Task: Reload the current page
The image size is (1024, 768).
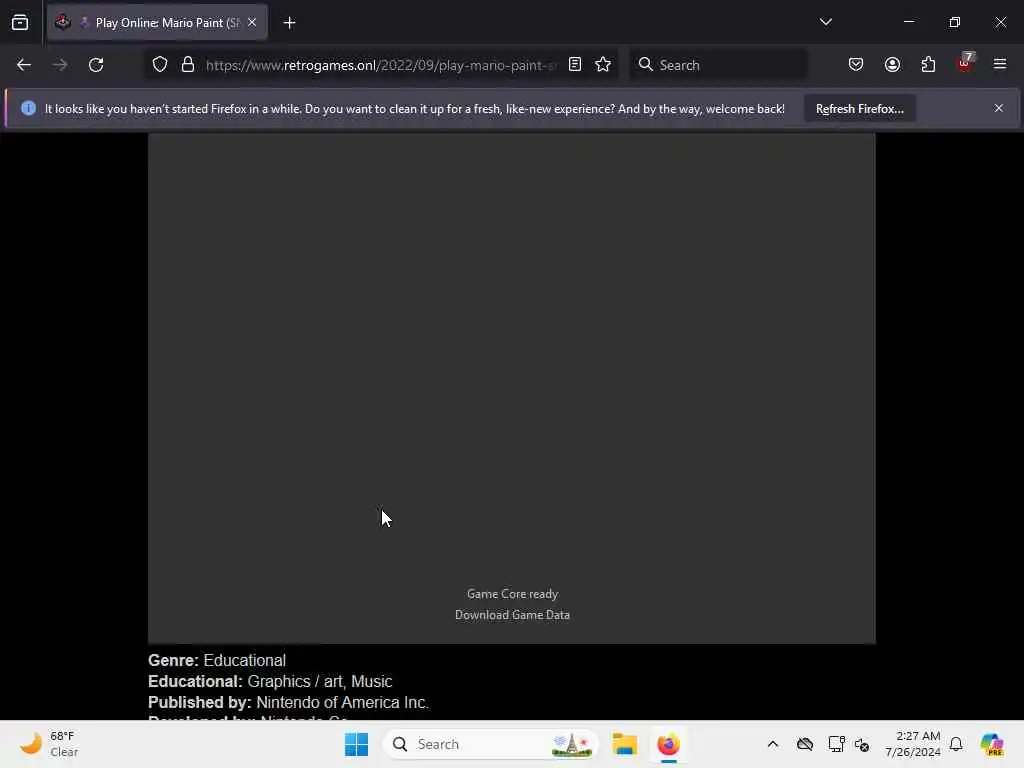Action: point(96,65)
